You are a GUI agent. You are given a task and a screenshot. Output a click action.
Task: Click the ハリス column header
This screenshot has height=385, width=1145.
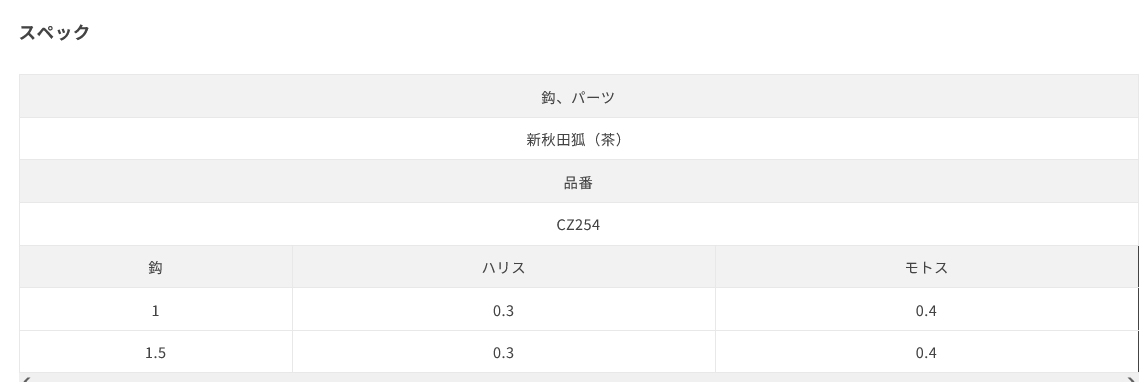504,267
